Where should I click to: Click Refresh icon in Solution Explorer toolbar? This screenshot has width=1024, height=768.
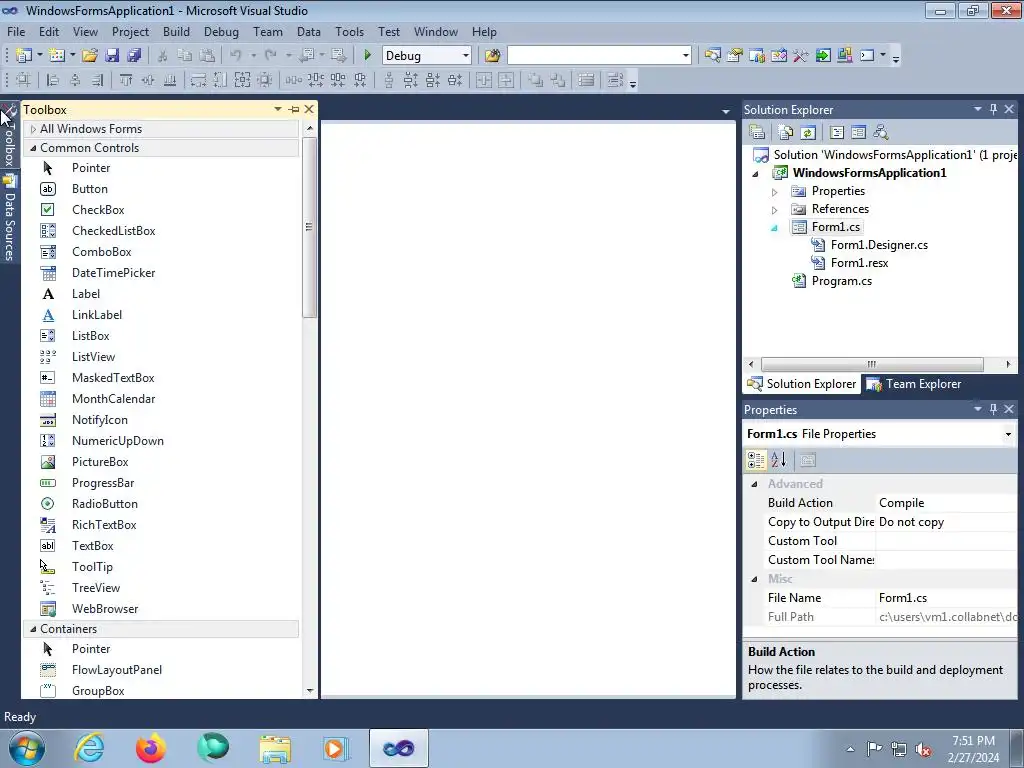click(x=808, y=133)
